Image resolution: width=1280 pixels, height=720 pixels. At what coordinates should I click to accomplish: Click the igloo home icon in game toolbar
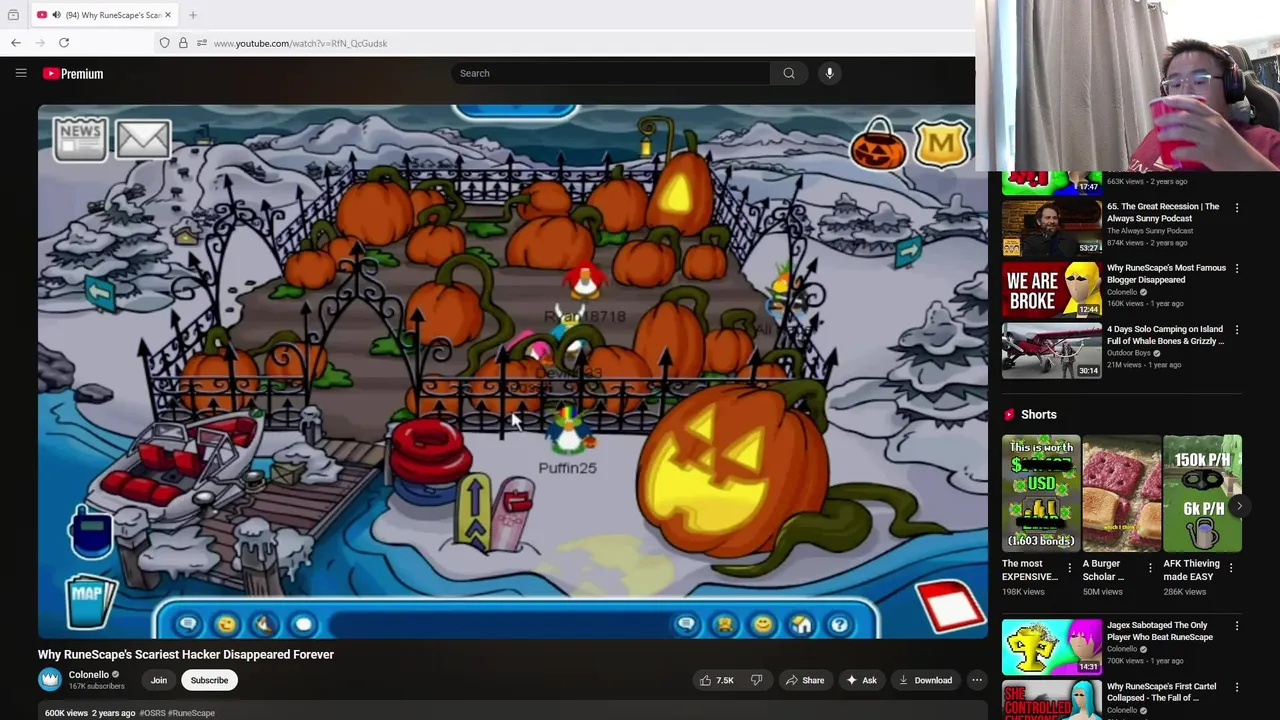coord(801,625)
